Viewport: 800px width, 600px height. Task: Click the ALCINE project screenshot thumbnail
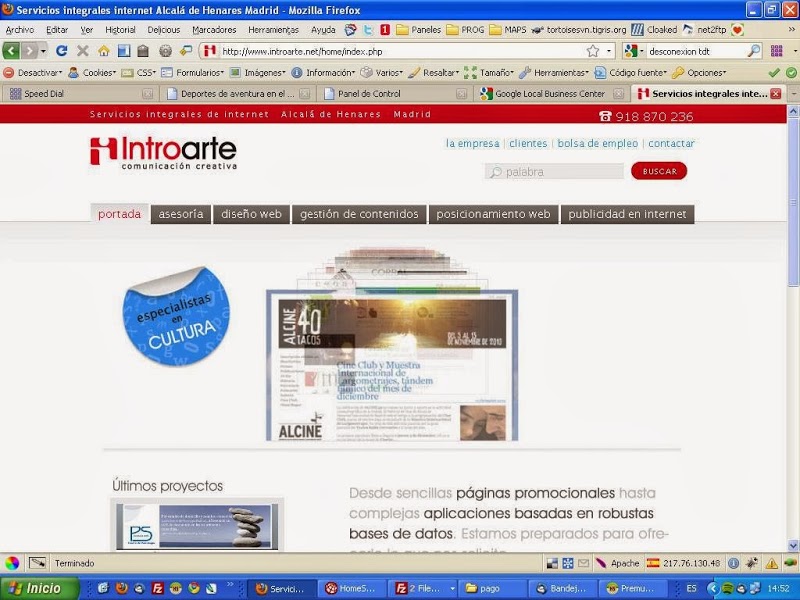pos(392,365)
